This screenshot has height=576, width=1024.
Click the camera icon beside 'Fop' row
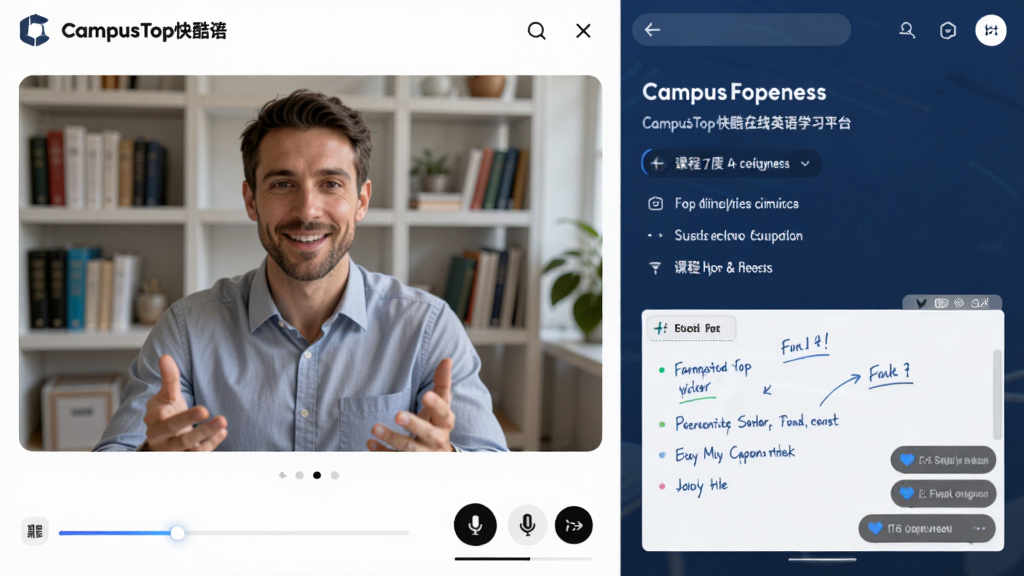655,204
